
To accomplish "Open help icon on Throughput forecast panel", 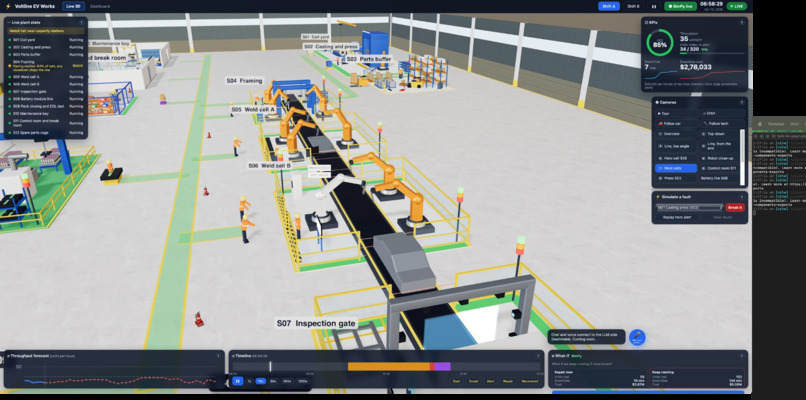I will [218, 355].
